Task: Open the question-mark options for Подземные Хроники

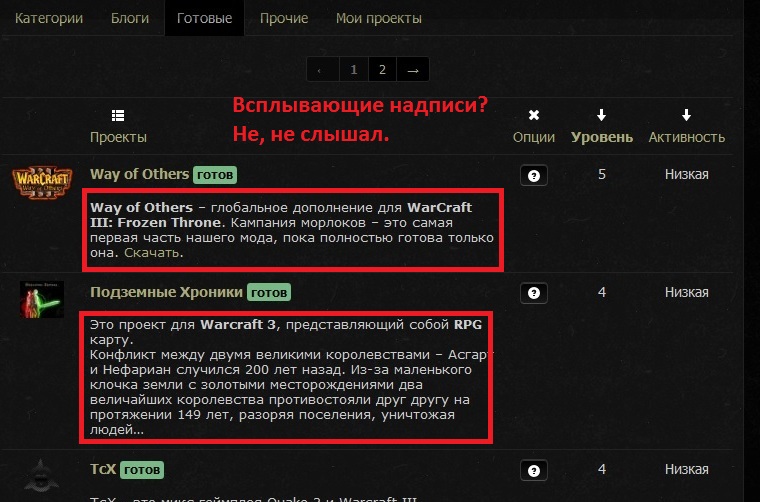Action: pyautogui.click(x=534, y=293)
